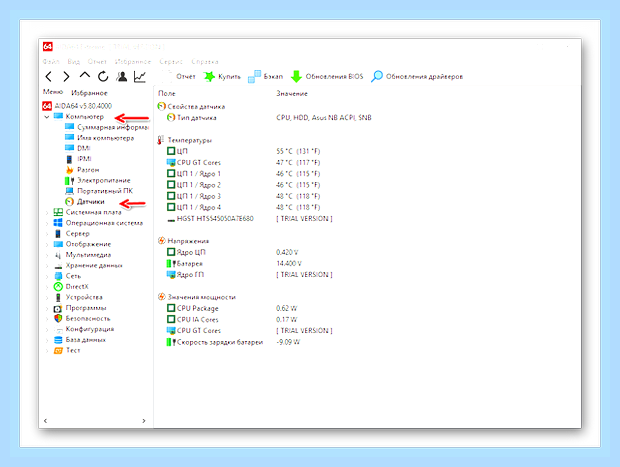Select Портативный ПК tree item

coord(99,191)
